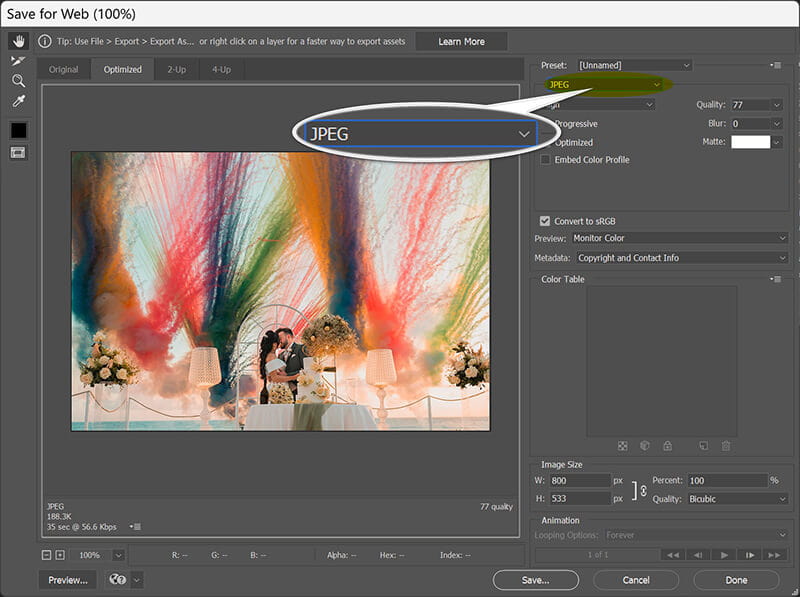The image size is (800, 597).
Task: Switch to the Original tab
Action: point(64,69)
